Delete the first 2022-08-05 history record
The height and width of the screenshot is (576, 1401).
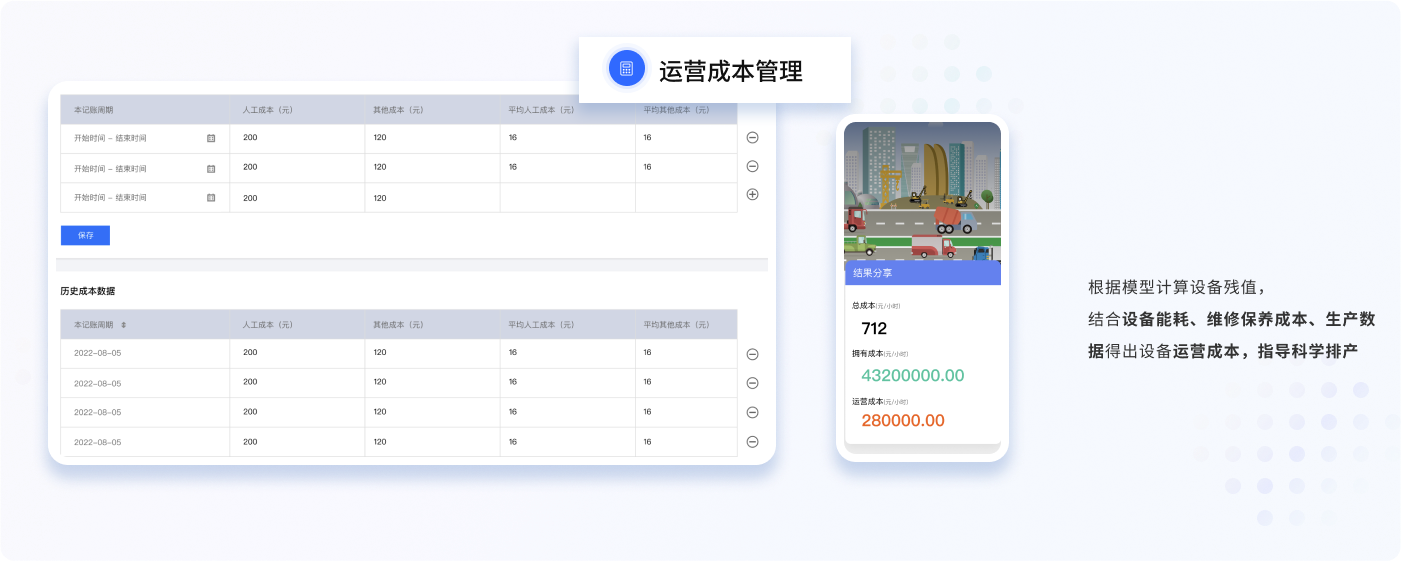pyautogui.click(x=753, y=353)
